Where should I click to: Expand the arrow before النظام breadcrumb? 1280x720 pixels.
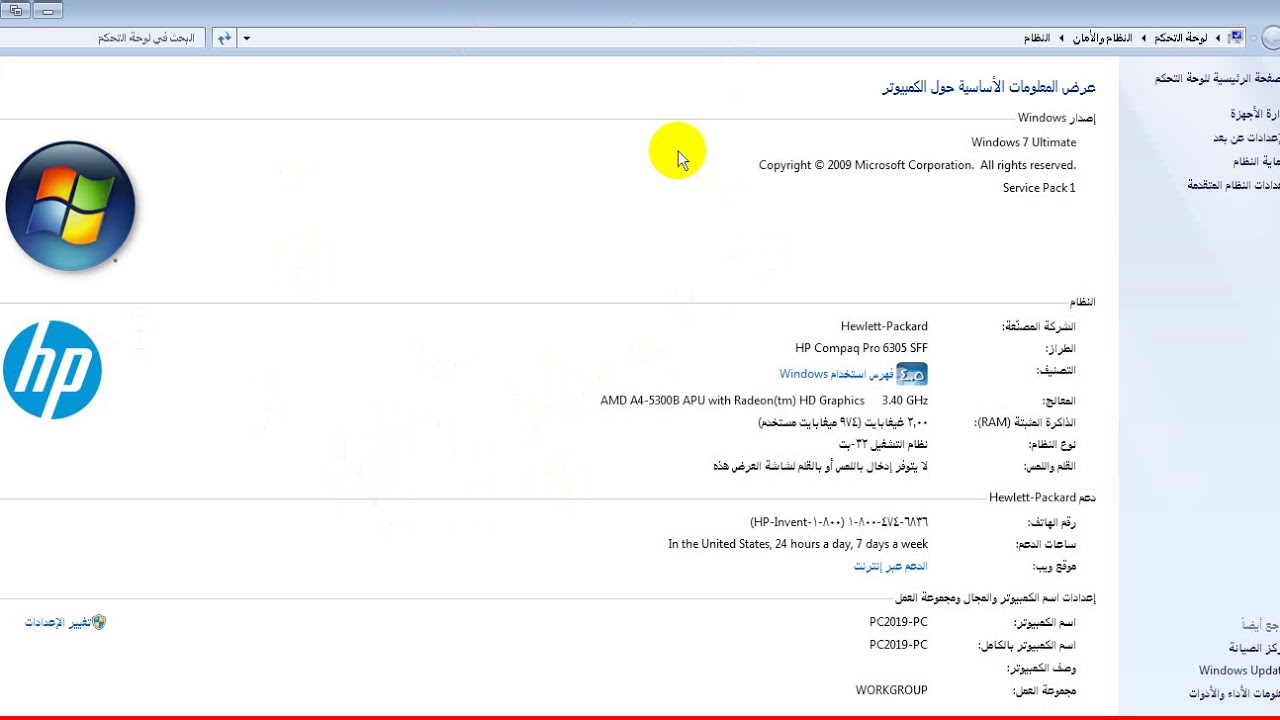1061,38
